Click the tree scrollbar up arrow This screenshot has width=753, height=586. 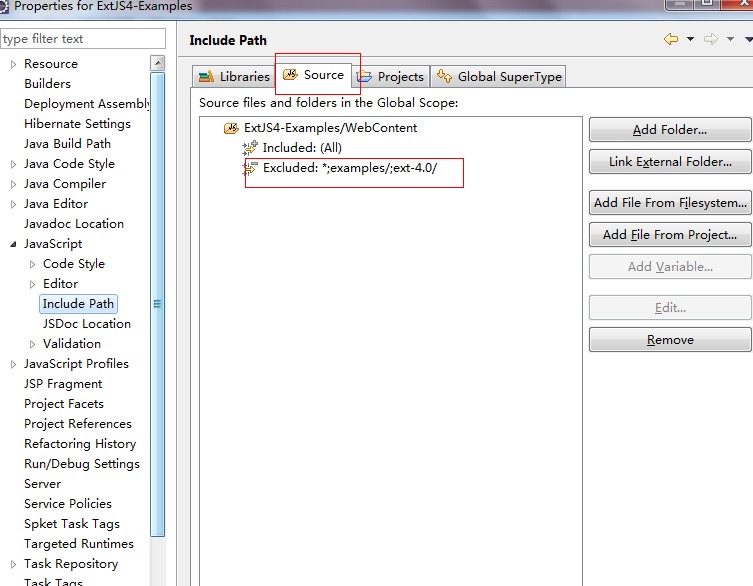point(158,63)
